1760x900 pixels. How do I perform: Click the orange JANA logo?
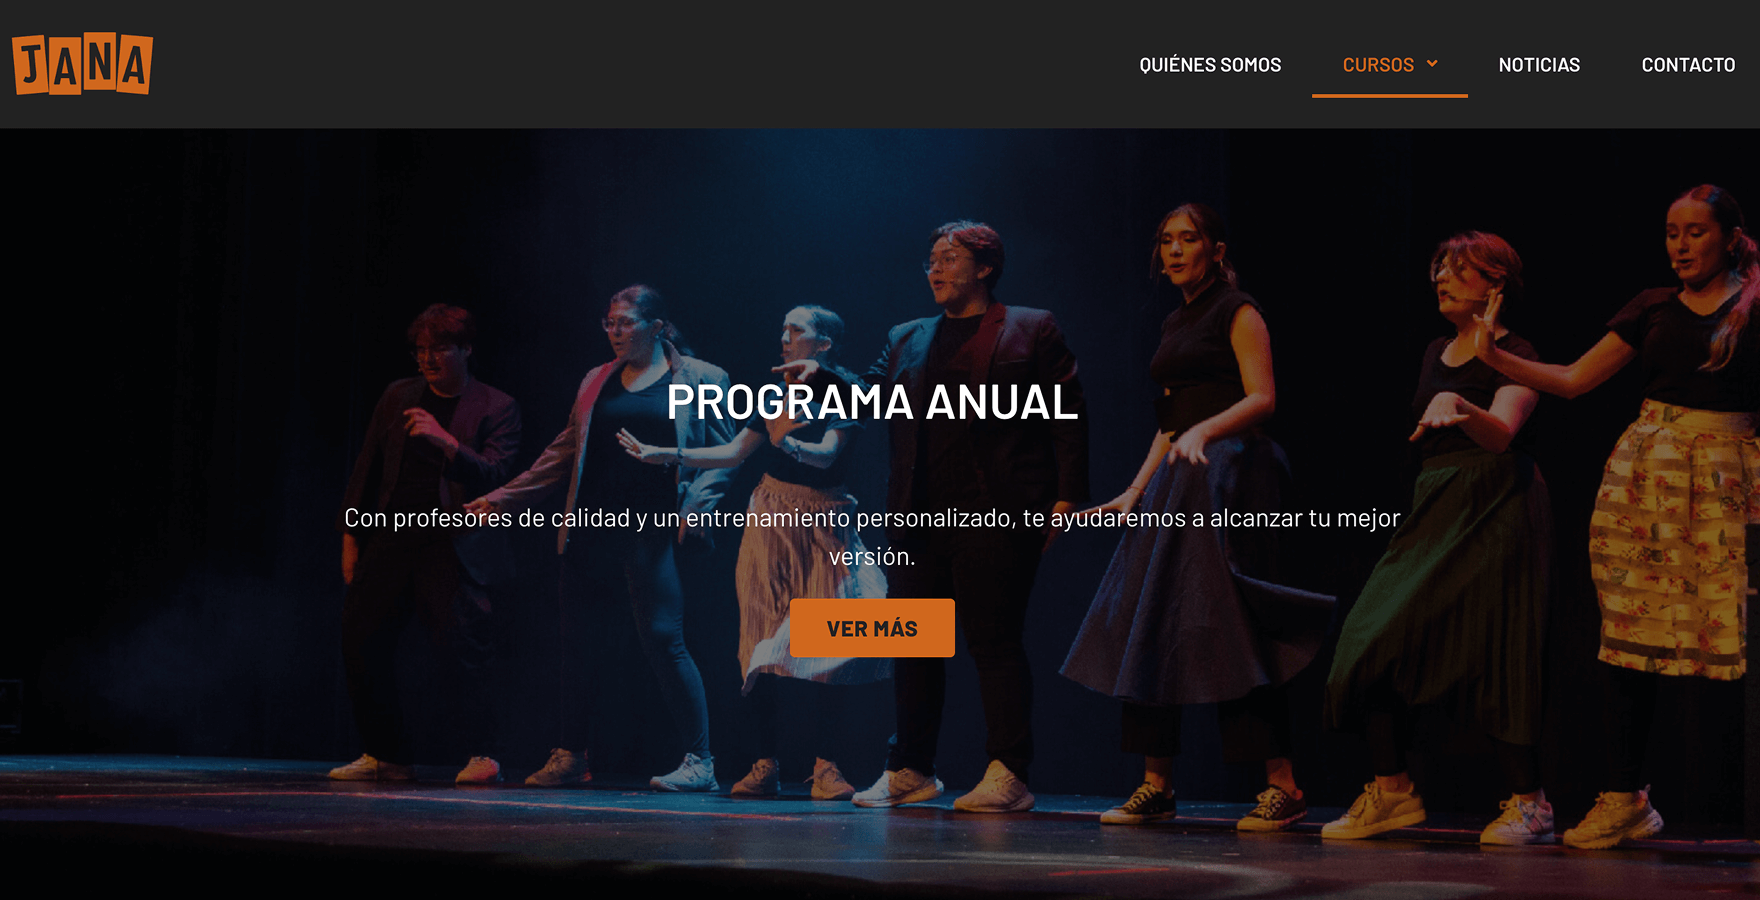[x=82, y=64]
